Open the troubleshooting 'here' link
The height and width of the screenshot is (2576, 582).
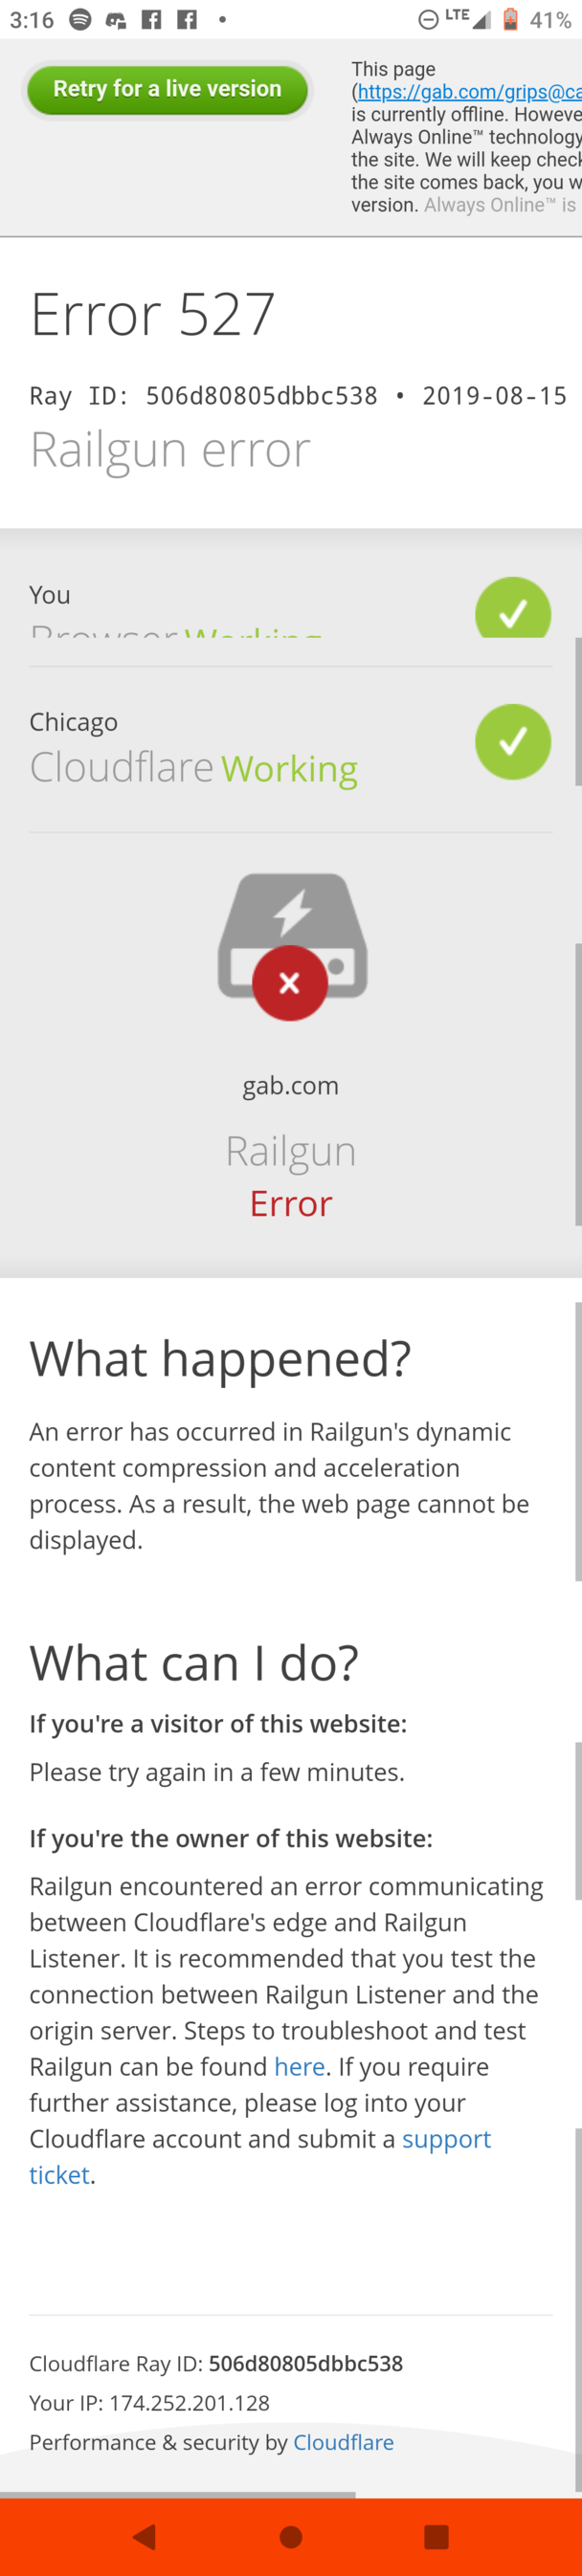299,2066
